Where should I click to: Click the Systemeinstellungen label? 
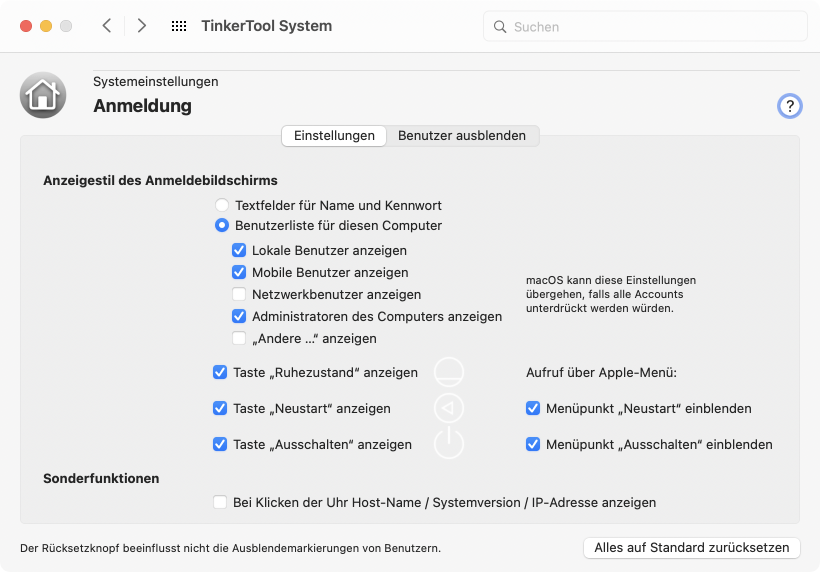tap(156, 82)
